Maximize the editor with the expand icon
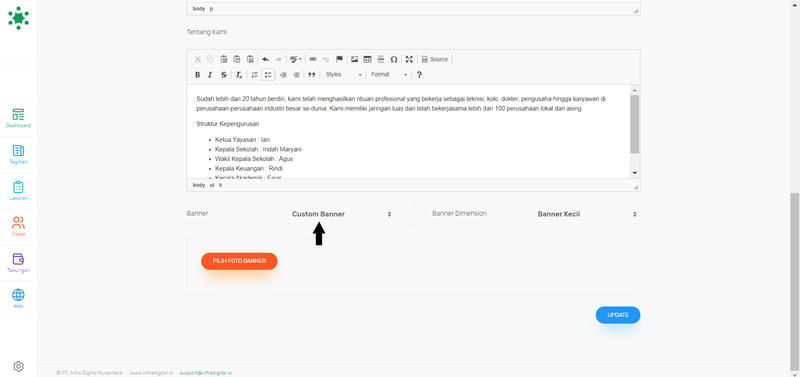The height and width of the screenshot is (377, 800). coord(409,59)
